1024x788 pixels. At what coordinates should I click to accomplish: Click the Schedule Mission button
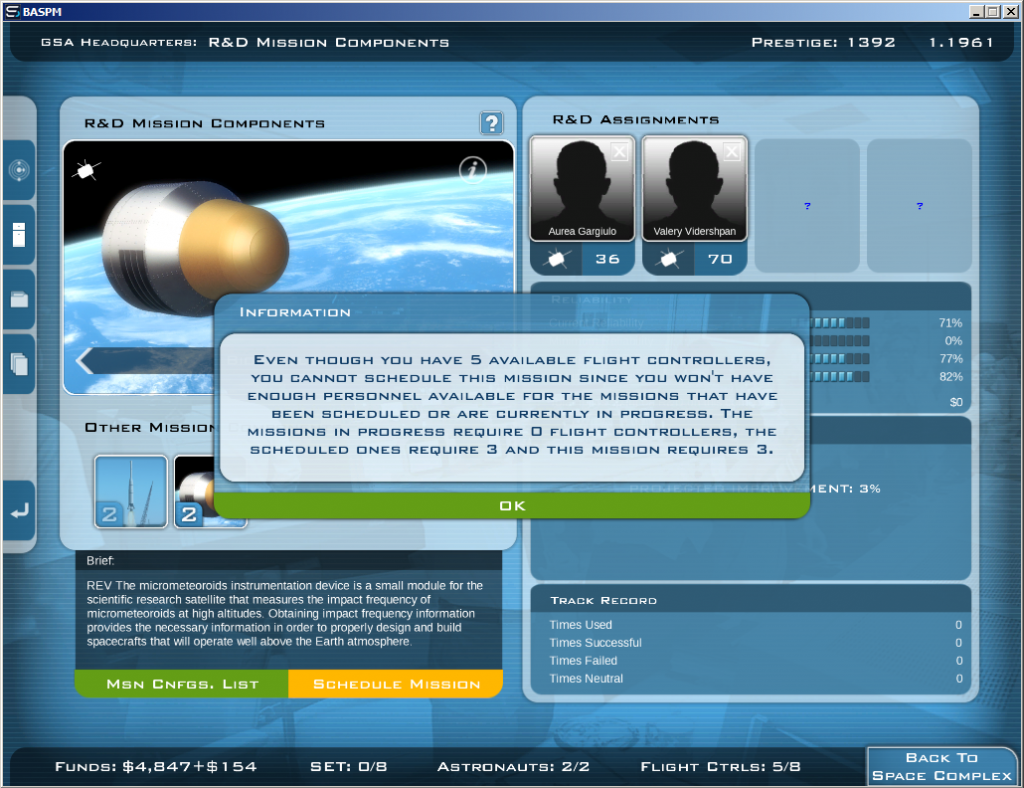coord(396,684)
